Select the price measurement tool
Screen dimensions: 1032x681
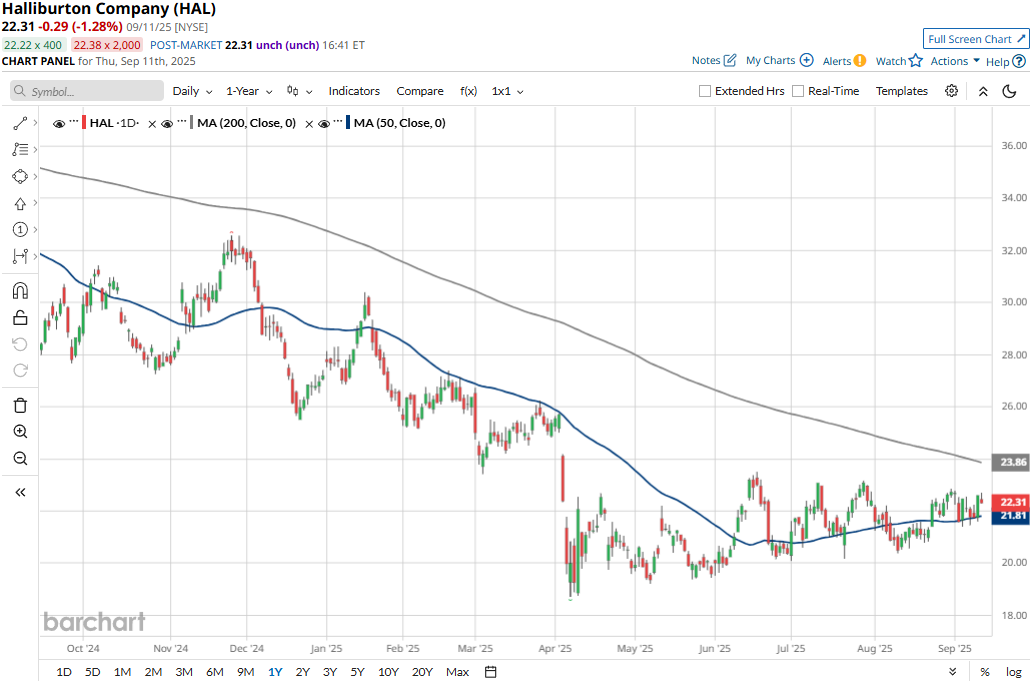(20, 256)
